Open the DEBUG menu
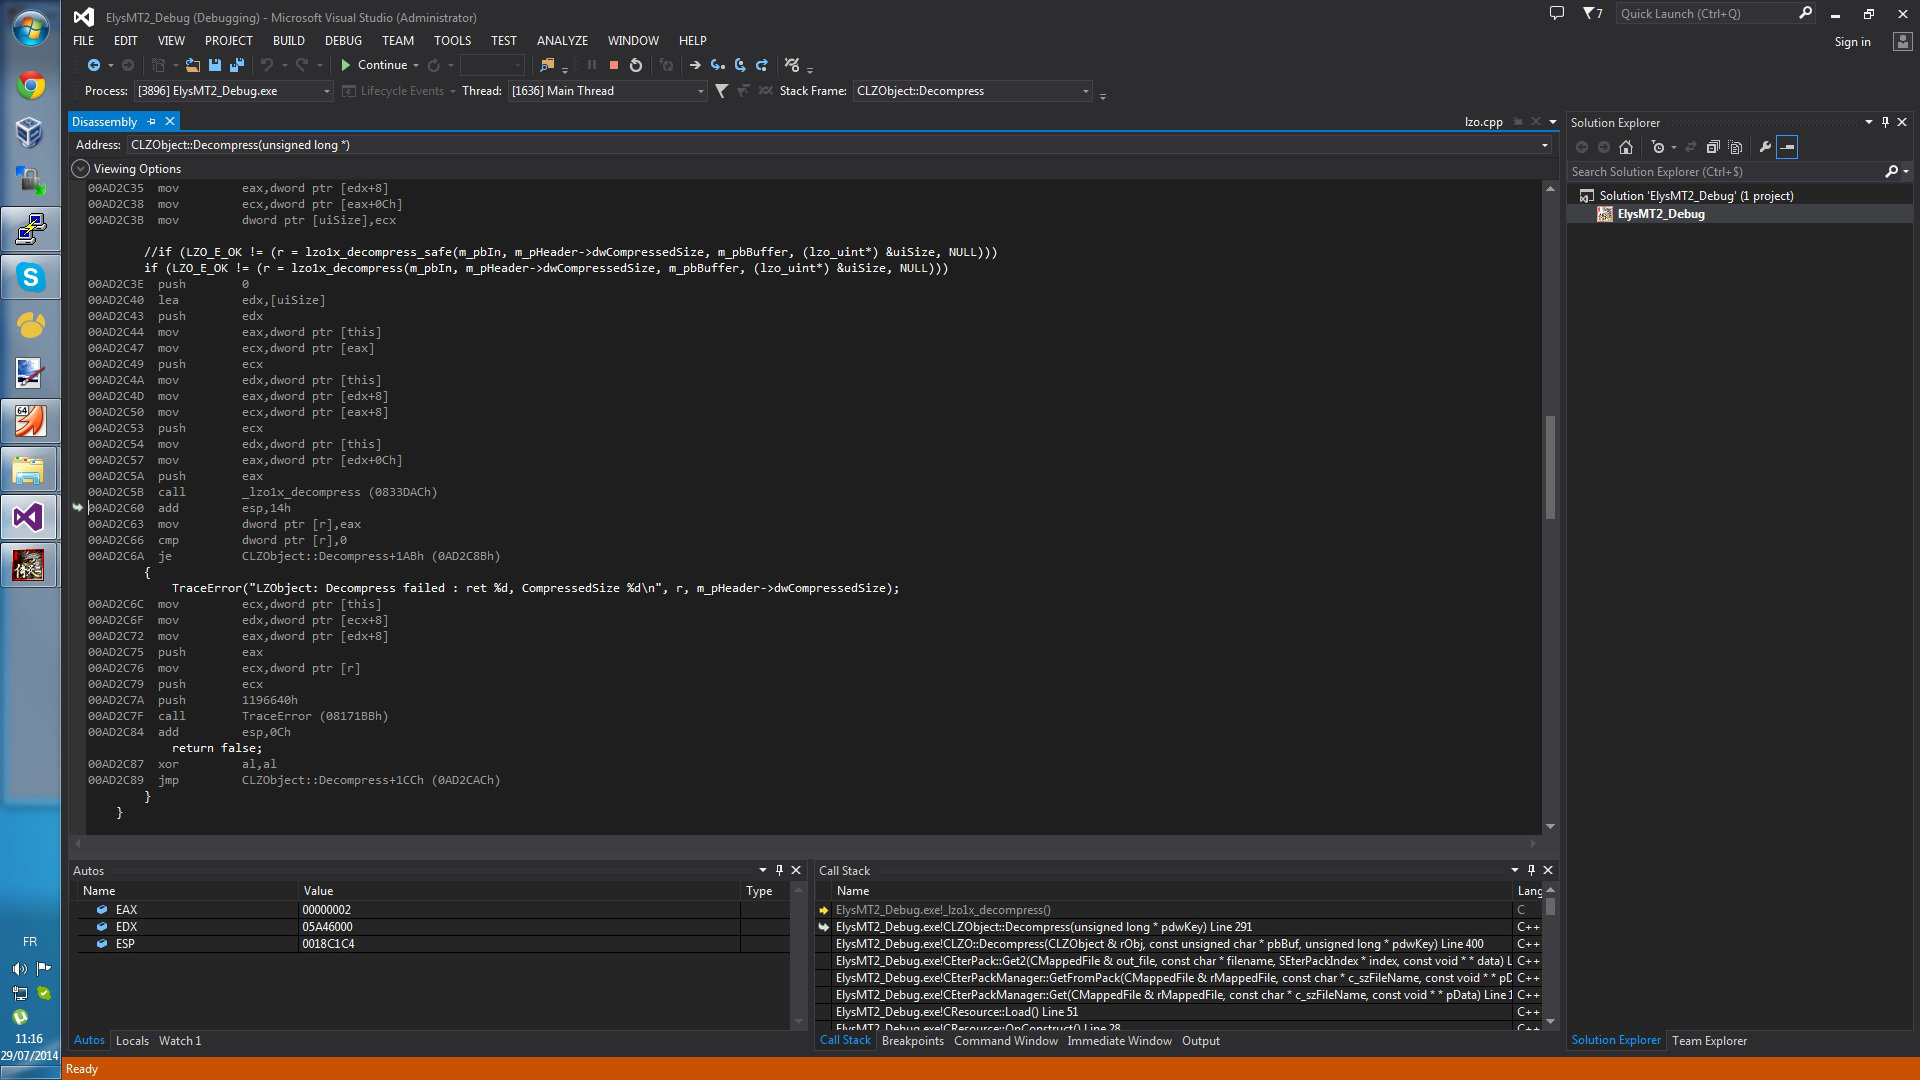 [x=343, y=41]
